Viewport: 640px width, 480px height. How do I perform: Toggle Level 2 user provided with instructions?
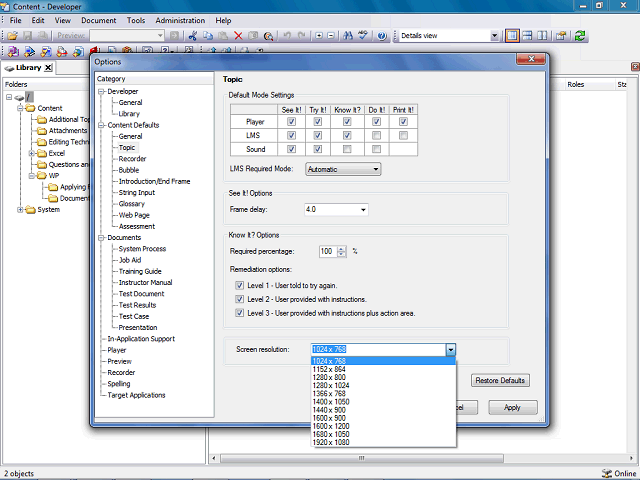240,299
